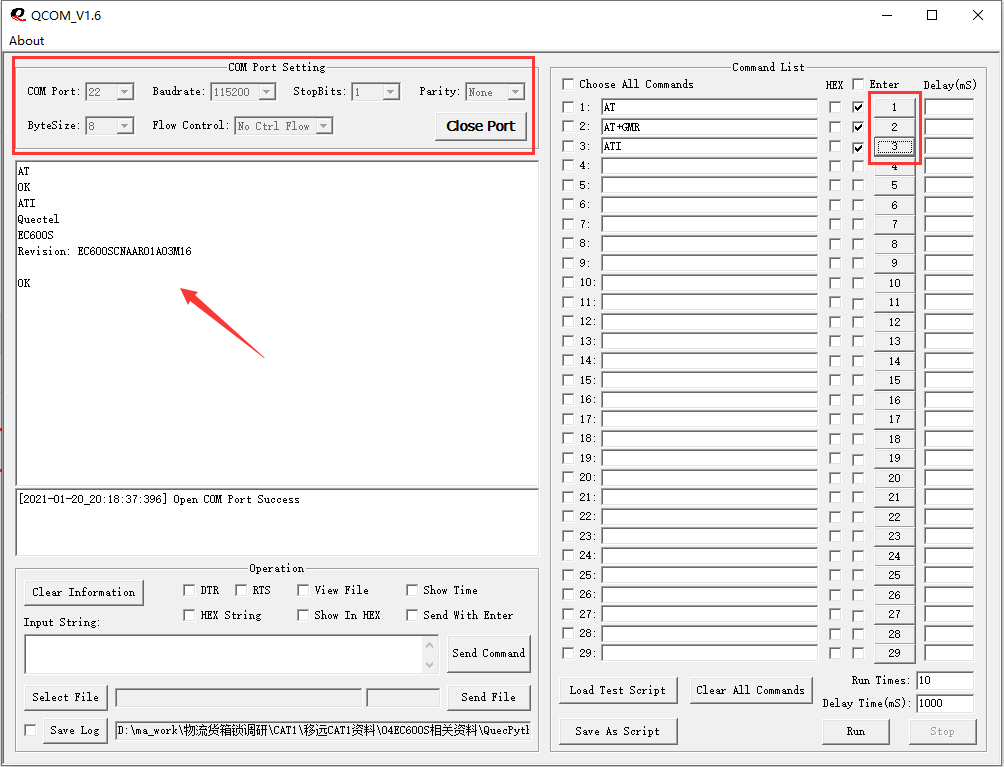This screenshot has height=767, width=1004.
Task: Click the Clear Information button
Action: coord(83,592)
